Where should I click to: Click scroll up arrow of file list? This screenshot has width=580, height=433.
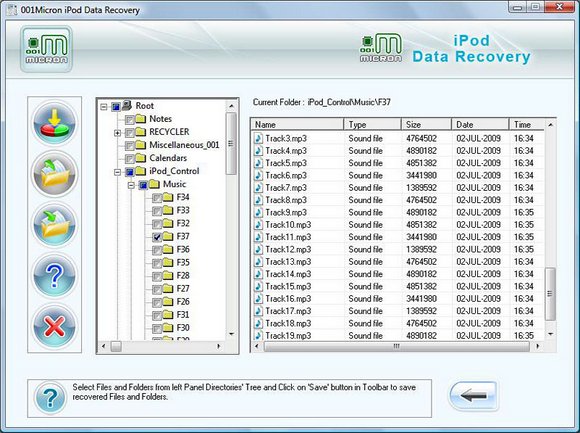coord(550,125)
